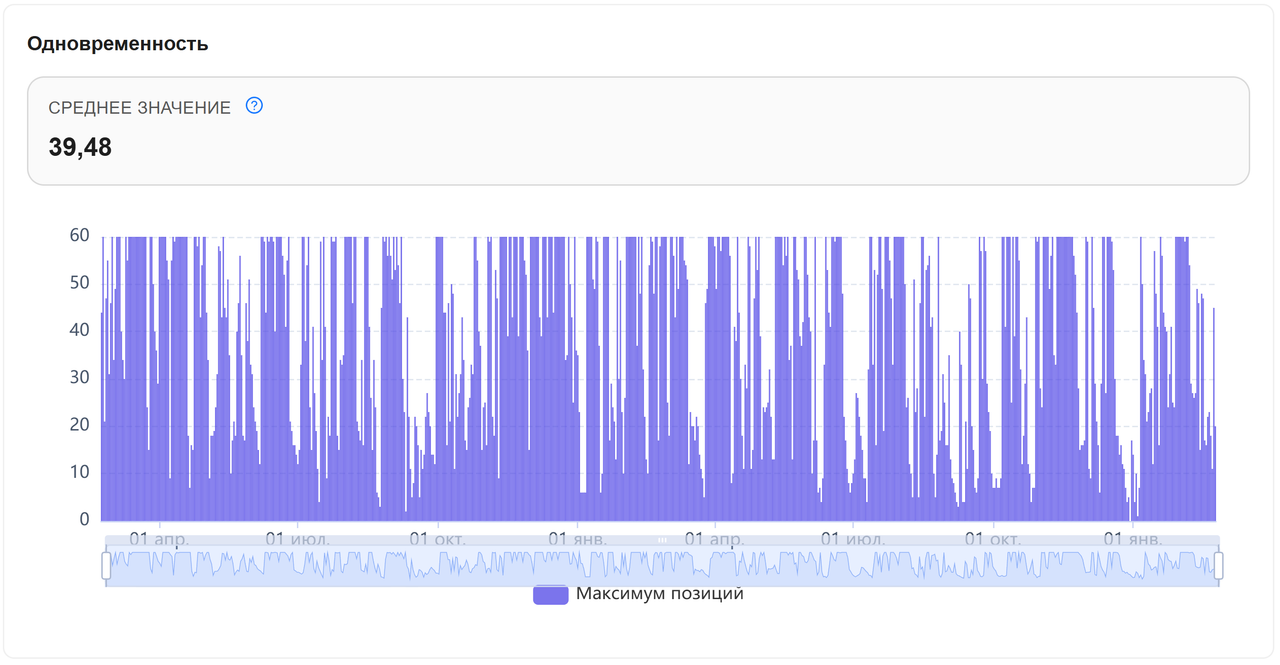Click the second 01 апр. axis label
The width and height of the screenshot is (1280, 665).
pos(714,539)
